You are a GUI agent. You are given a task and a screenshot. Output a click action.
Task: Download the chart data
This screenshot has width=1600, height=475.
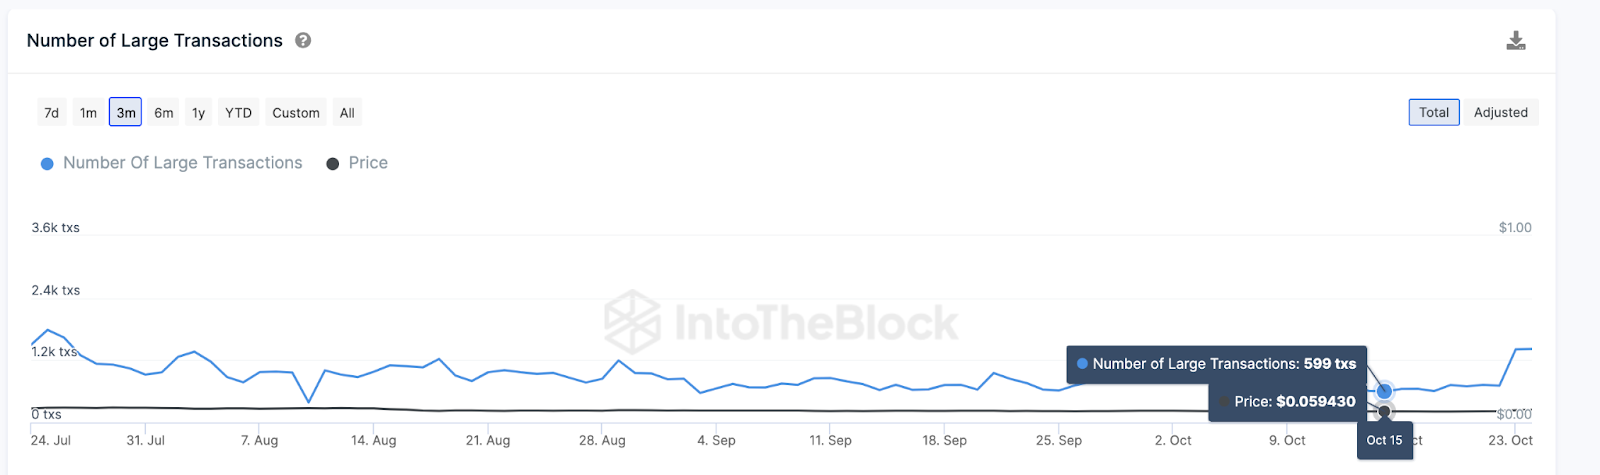[x=1516, y=40]
